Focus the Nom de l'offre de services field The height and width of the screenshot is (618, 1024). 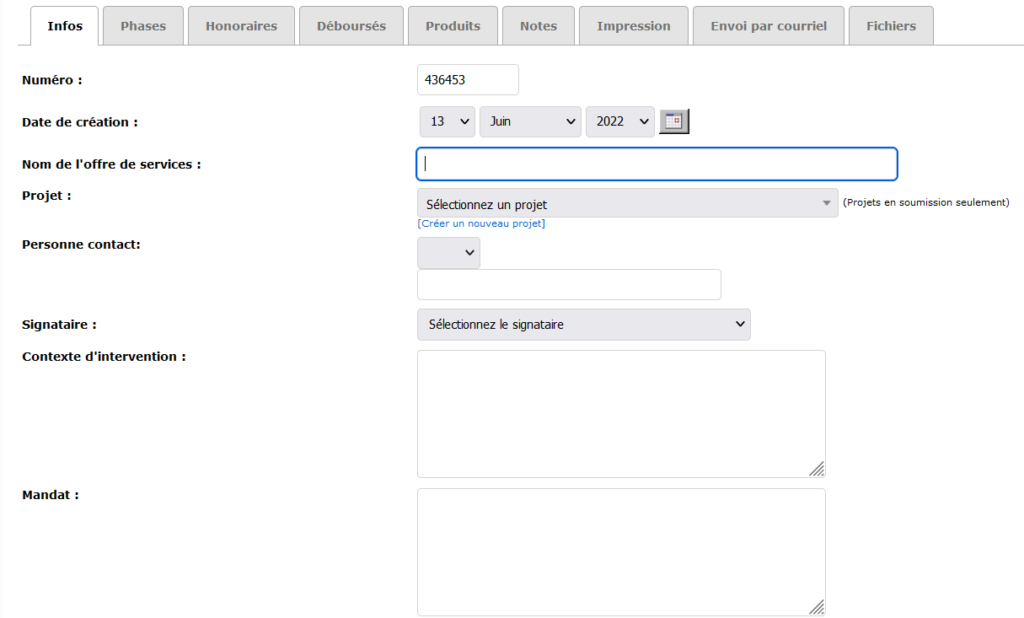coord(656,164)
